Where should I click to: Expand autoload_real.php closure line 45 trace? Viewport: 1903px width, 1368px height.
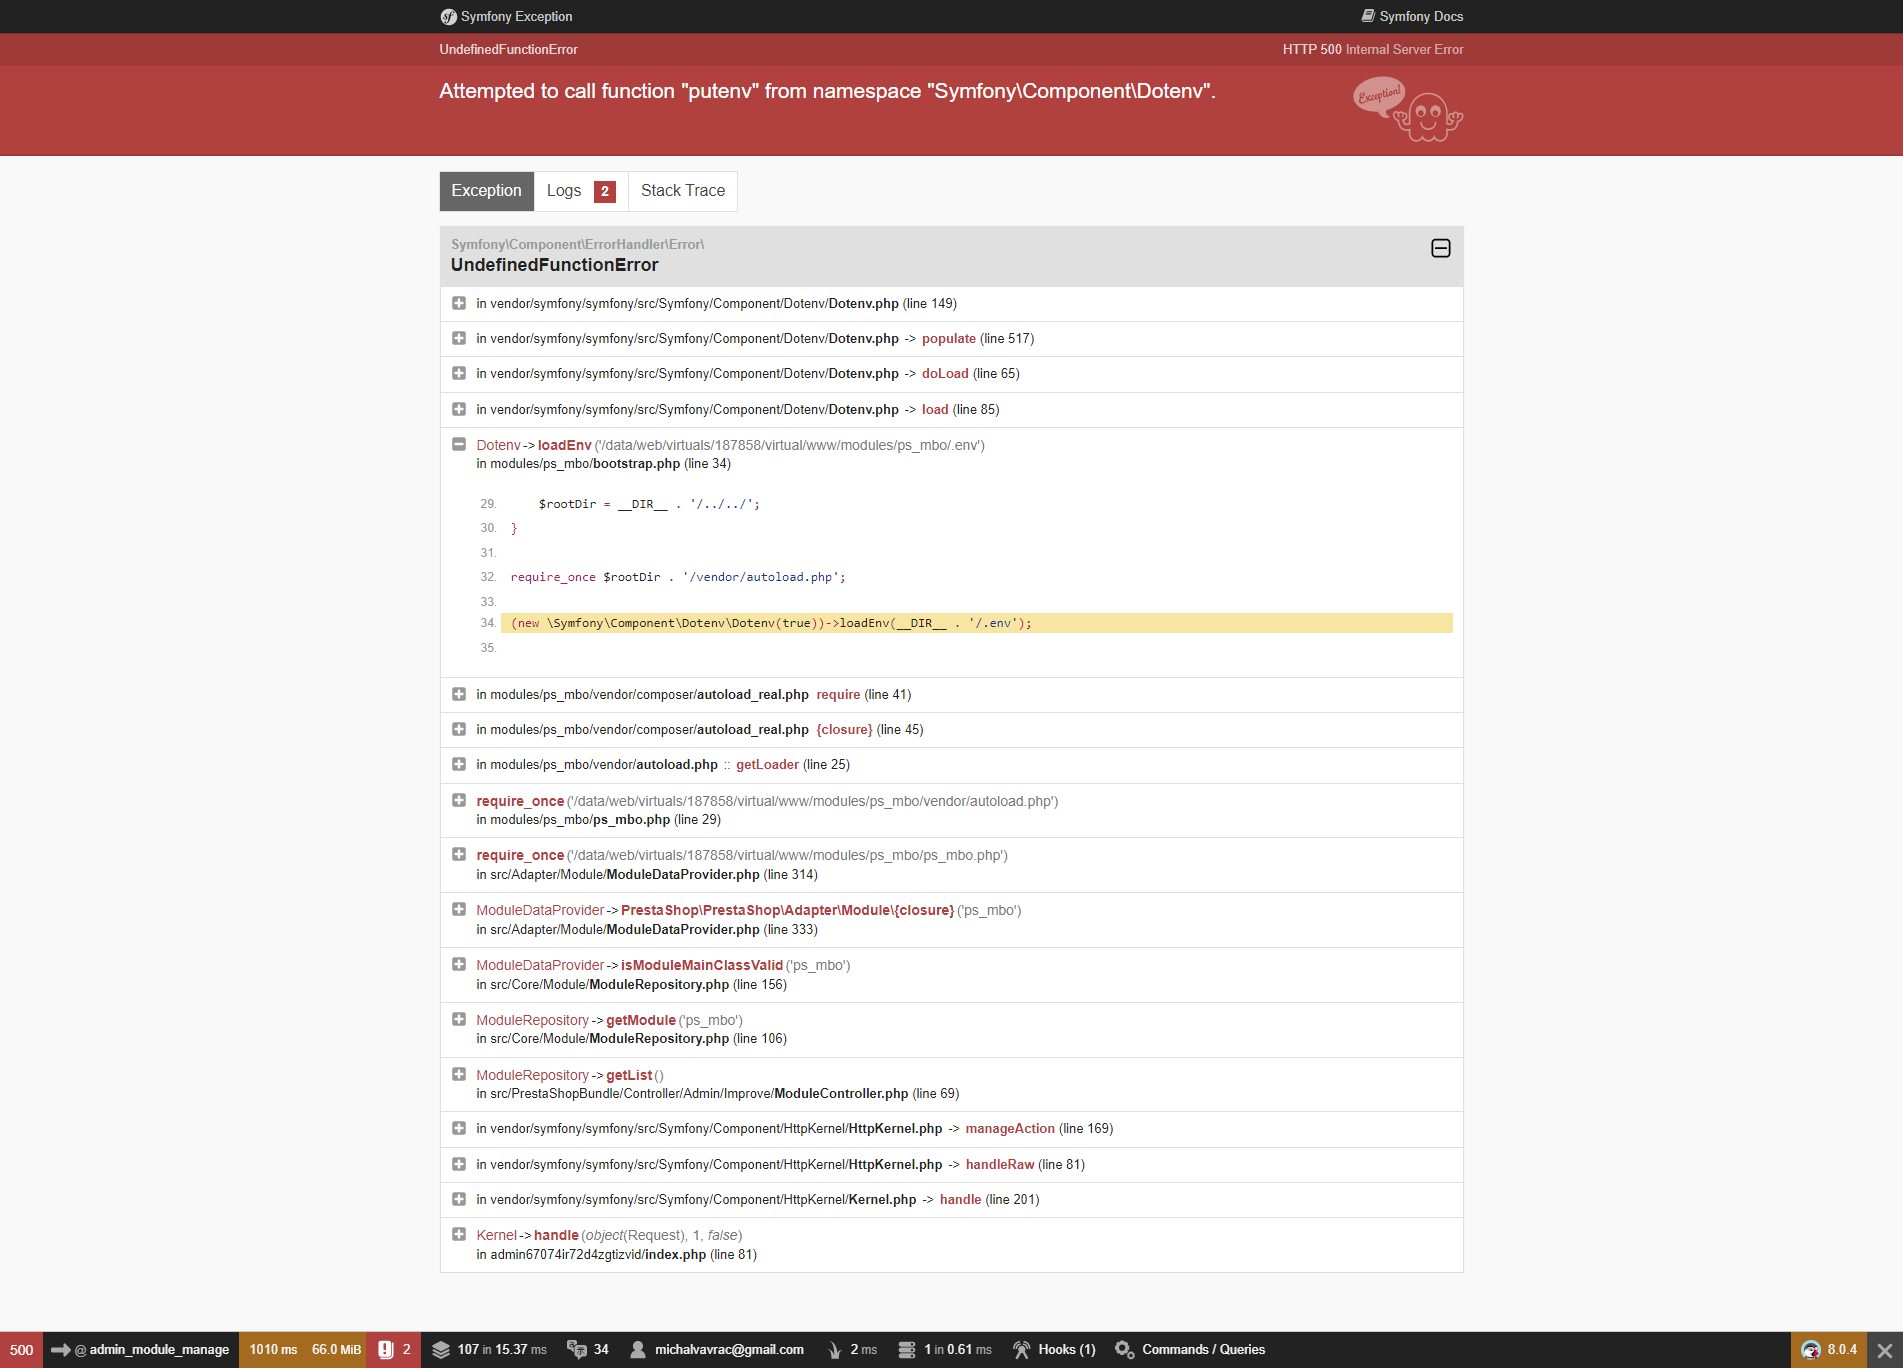[x=459, y=729]
